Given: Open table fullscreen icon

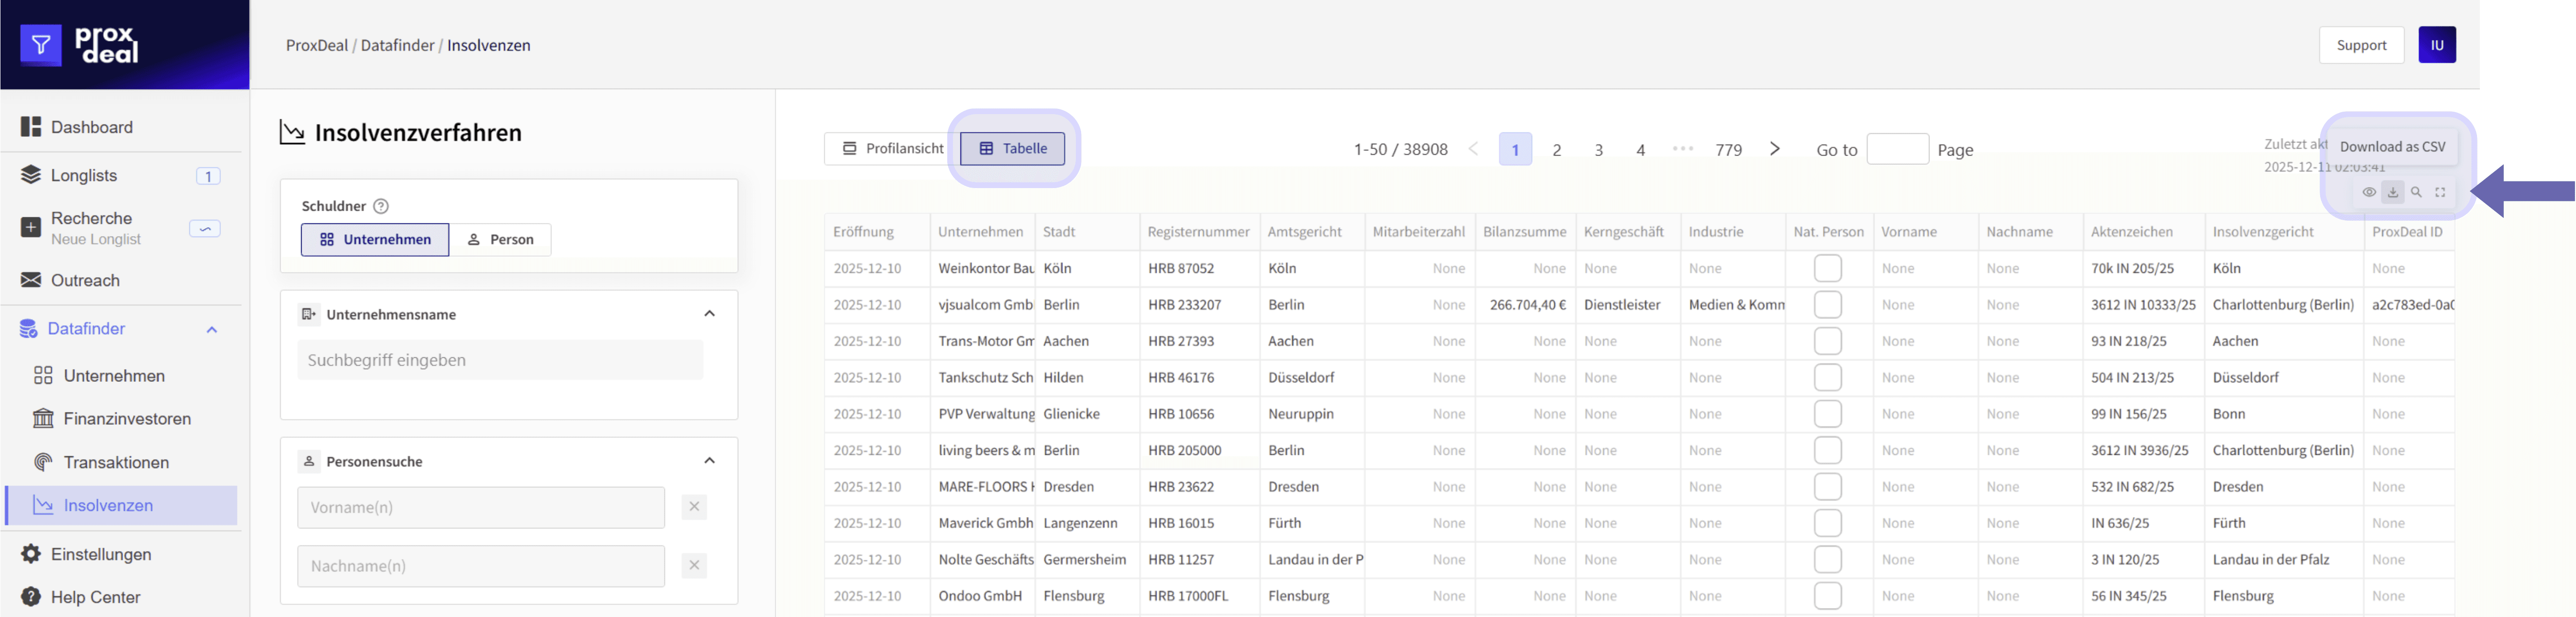Looking at the screenshot, I should (x=2440, y=192).
